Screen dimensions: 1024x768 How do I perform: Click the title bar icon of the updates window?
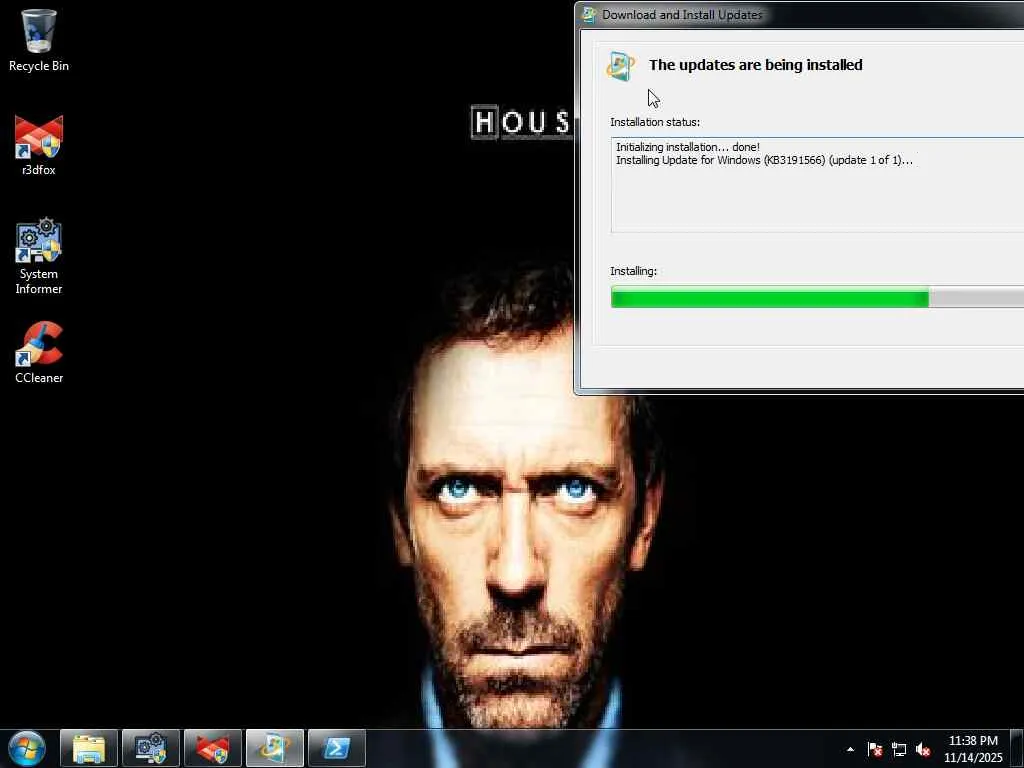(x=589, y=14)
